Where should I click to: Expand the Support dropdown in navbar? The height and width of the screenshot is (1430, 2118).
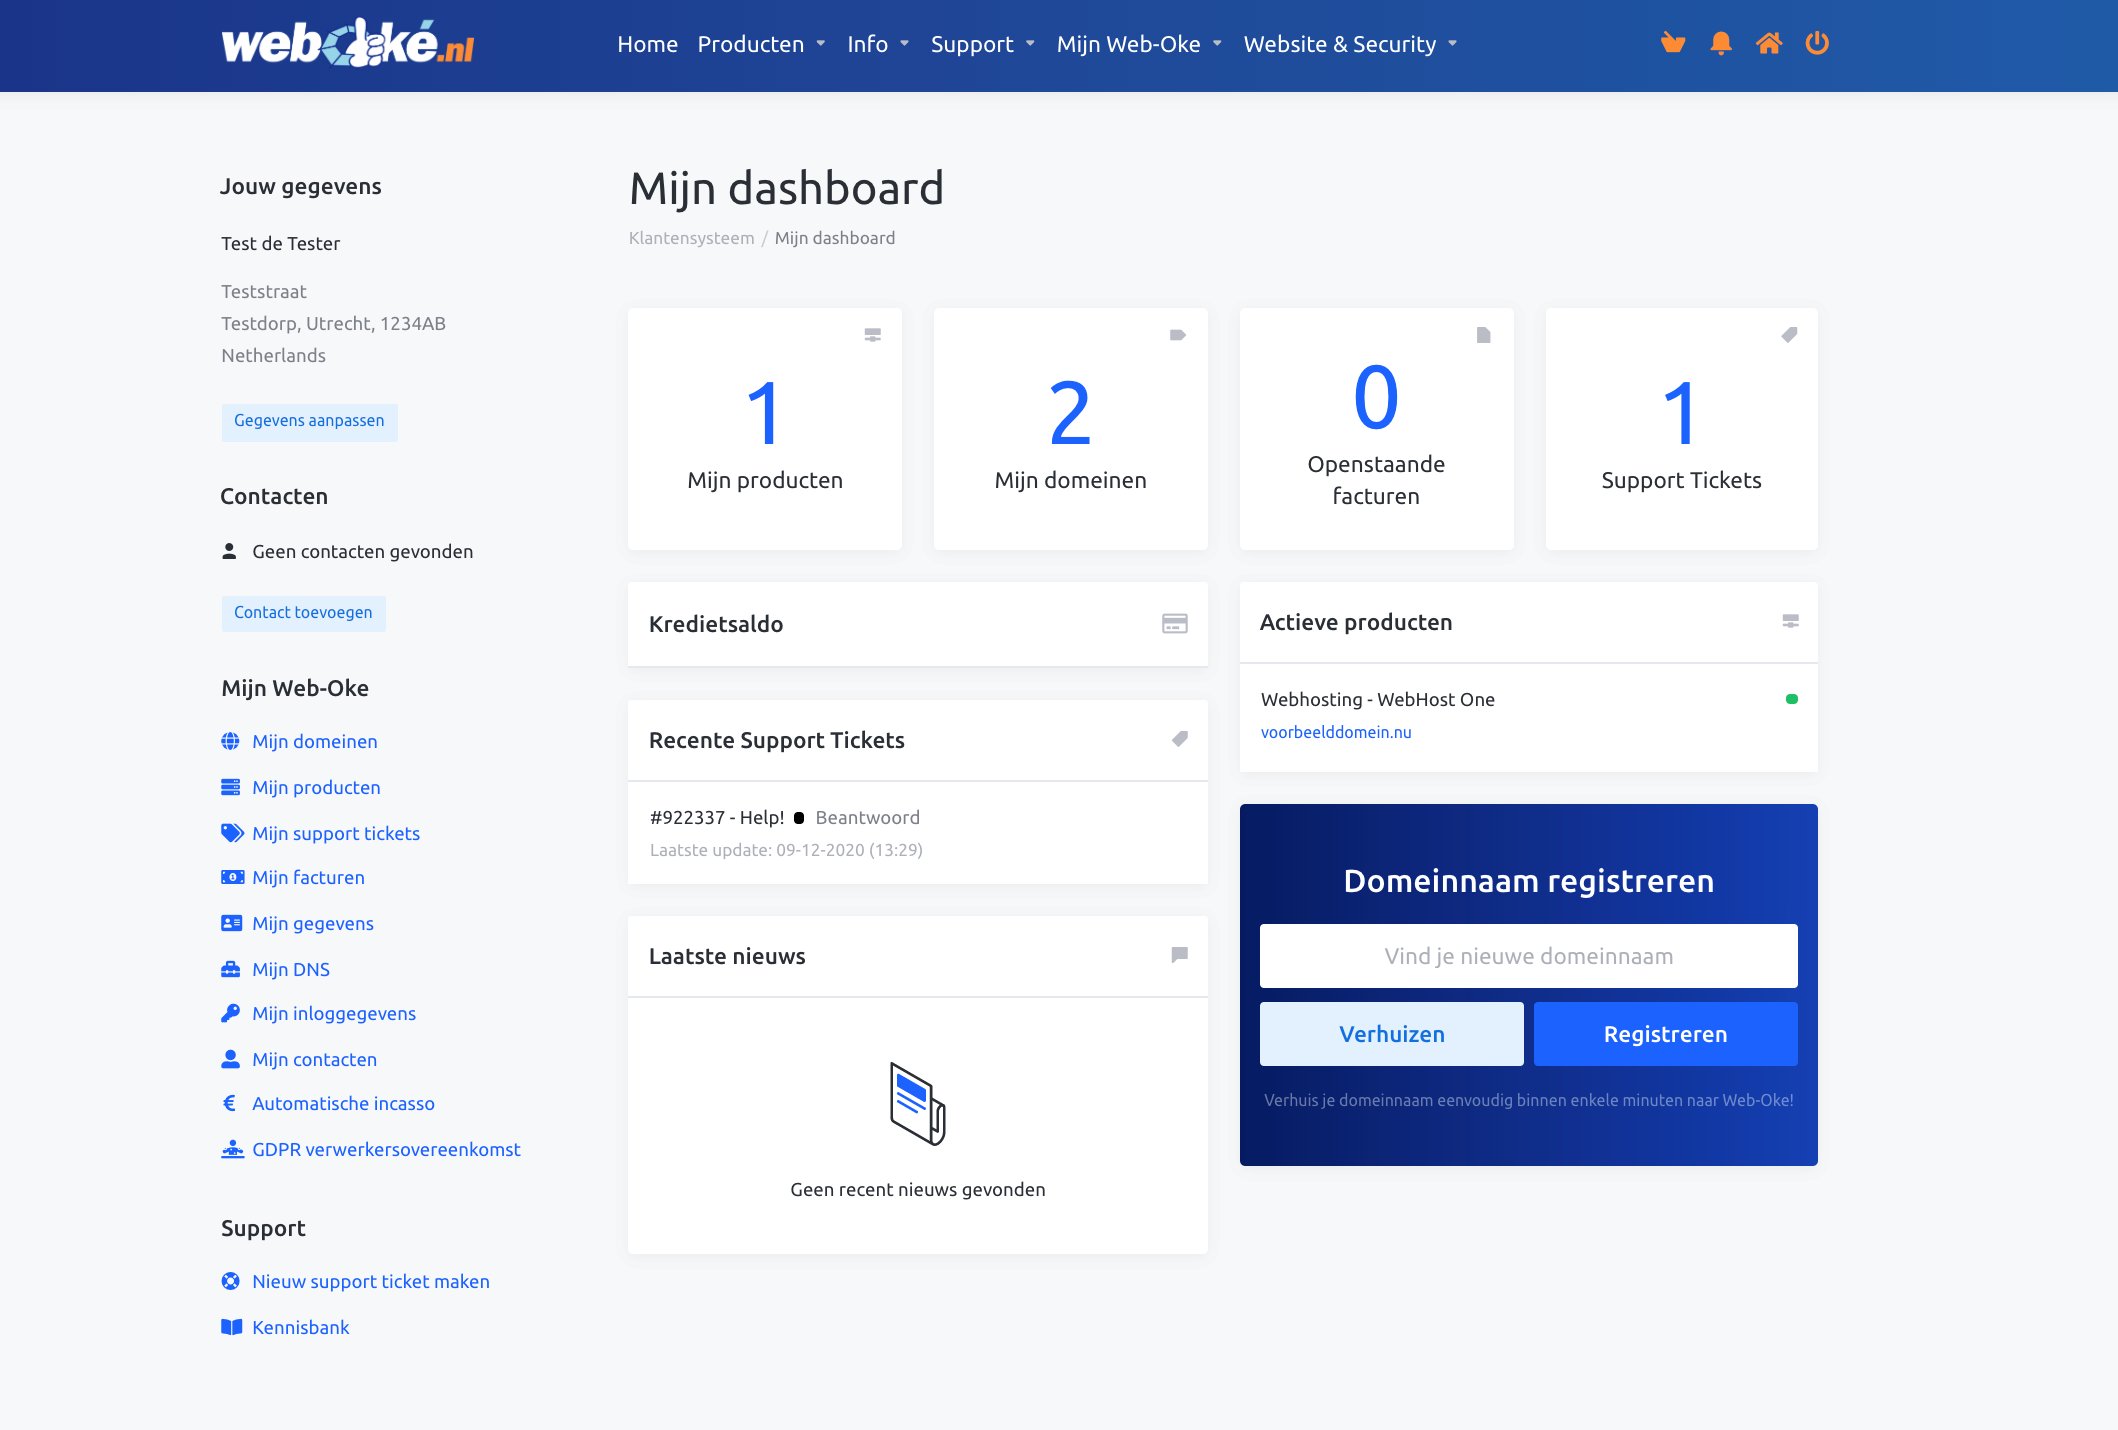tap(982, 44)
